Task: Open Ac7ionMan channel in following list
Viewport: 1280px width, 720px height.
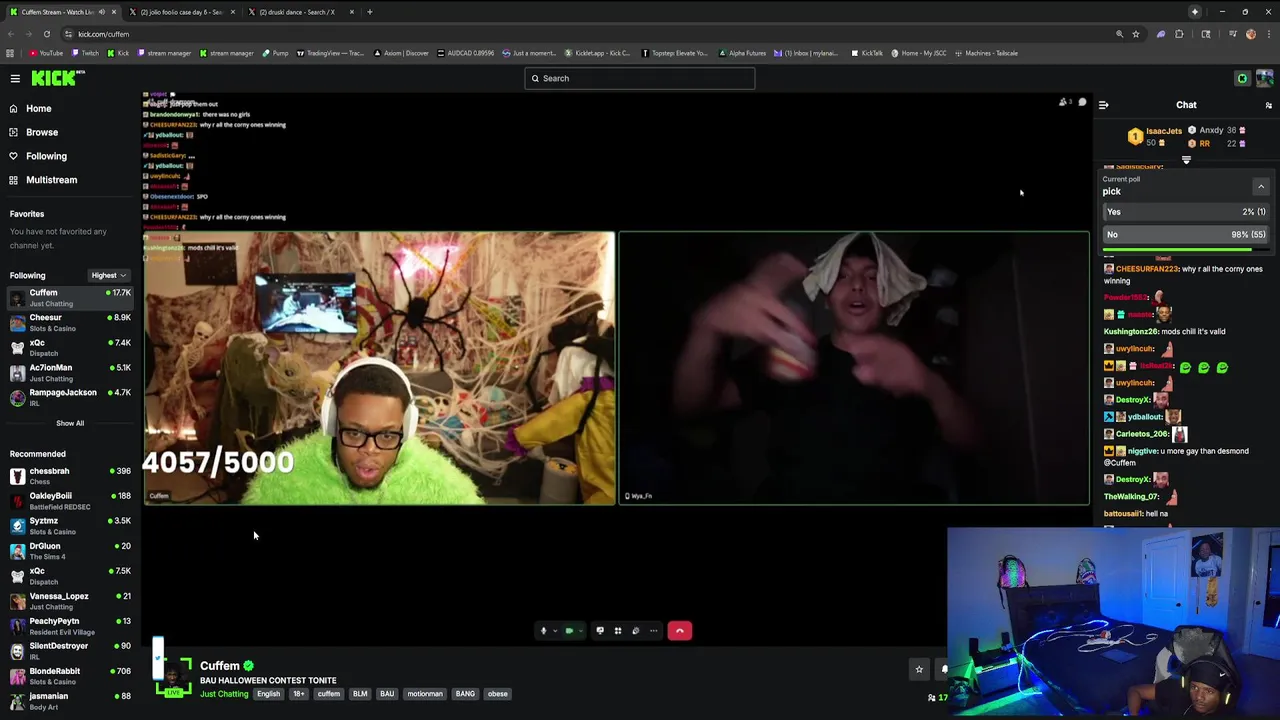Action: point(70,373)
